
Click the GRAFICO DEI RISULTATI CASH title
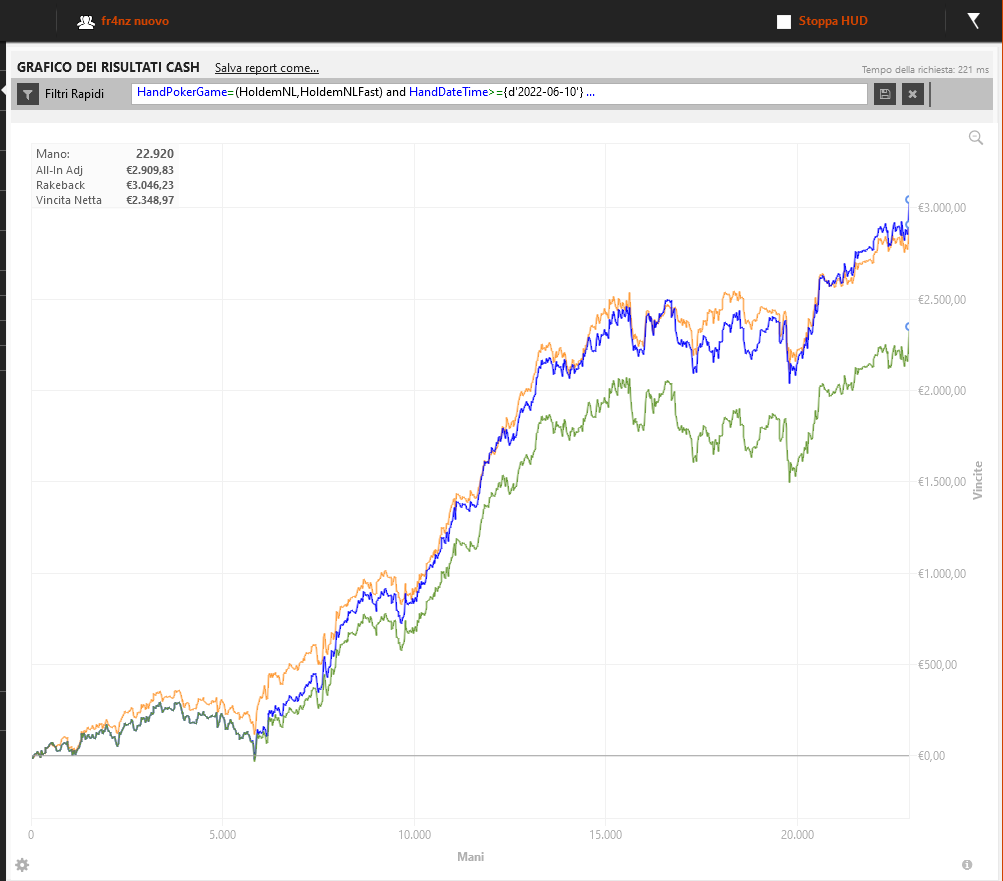click(x=108, y=67)
